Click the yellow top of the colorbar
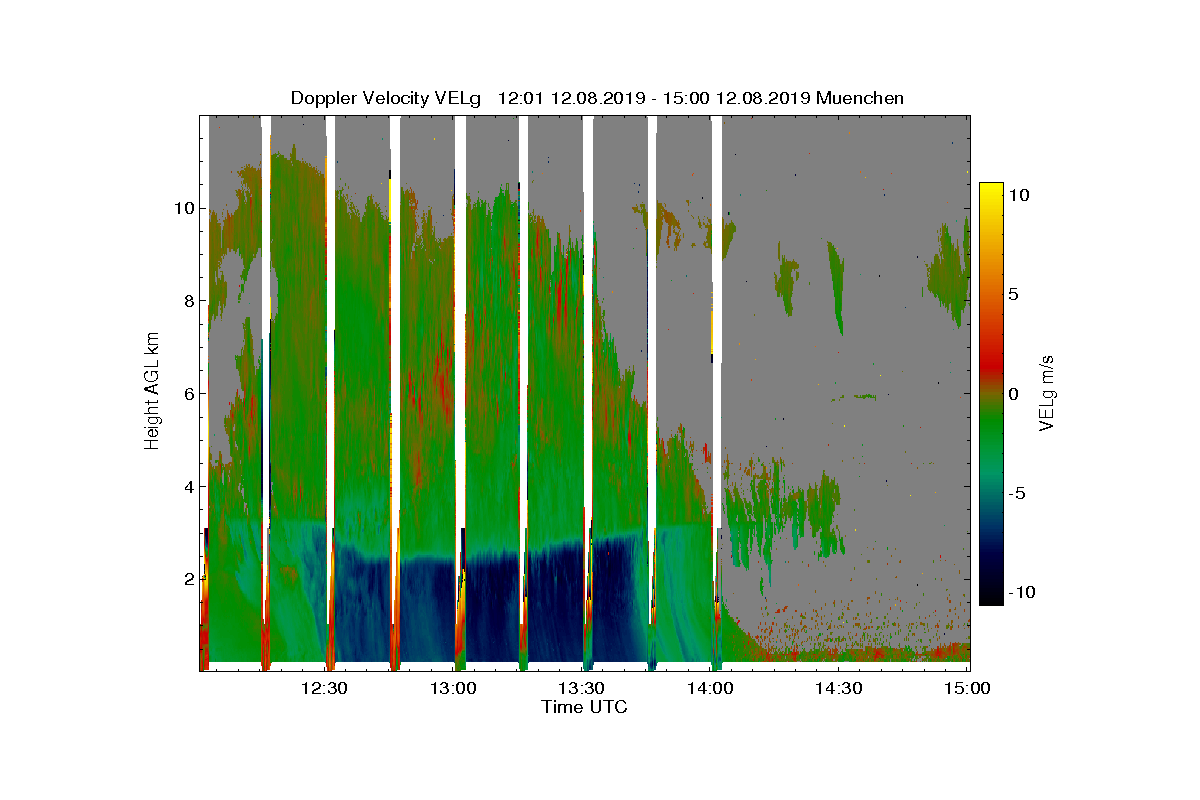The image size is (1200, 800). [x=991, y=190]
